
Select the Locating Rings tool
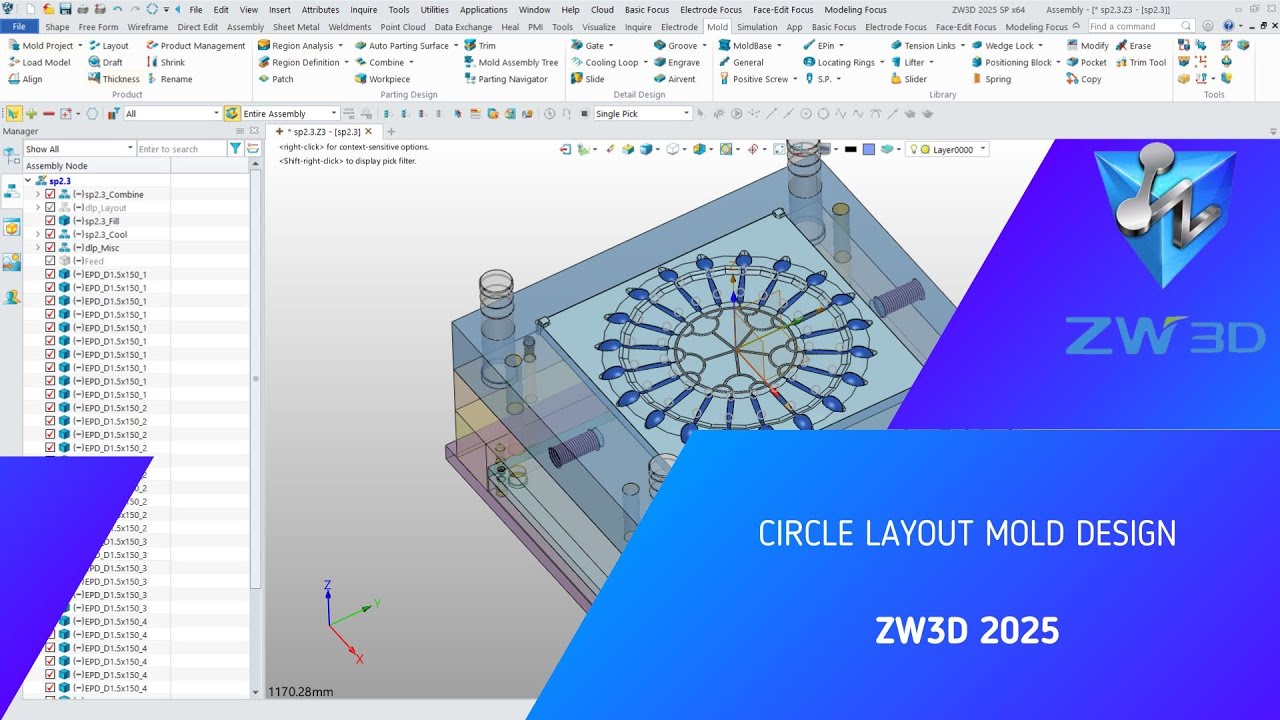[843, 62]
